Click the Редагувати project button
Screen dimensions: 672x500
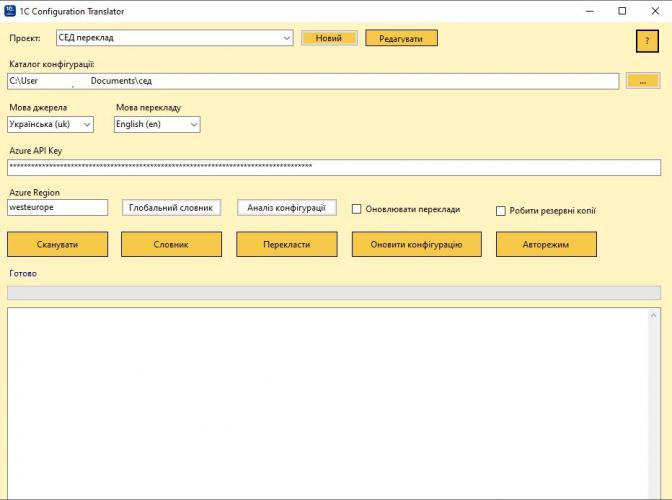click(402, 38)
